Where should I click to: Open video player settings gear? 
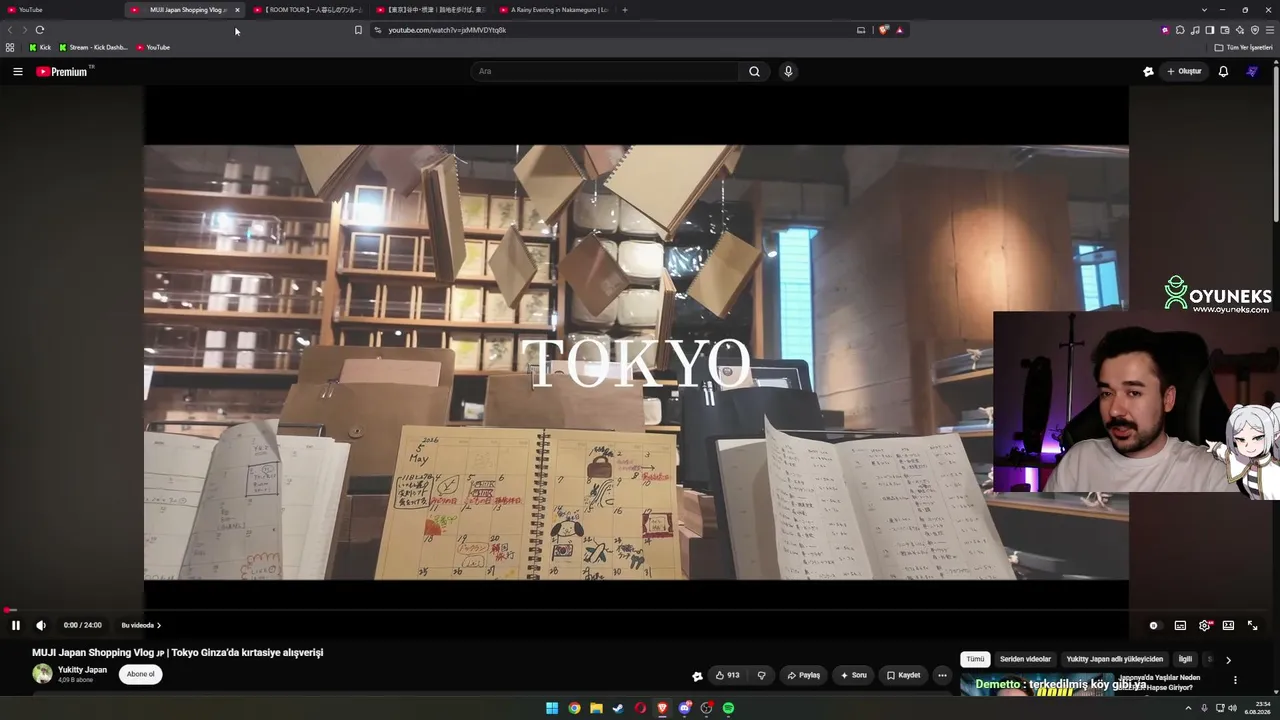click(1205, 625)
